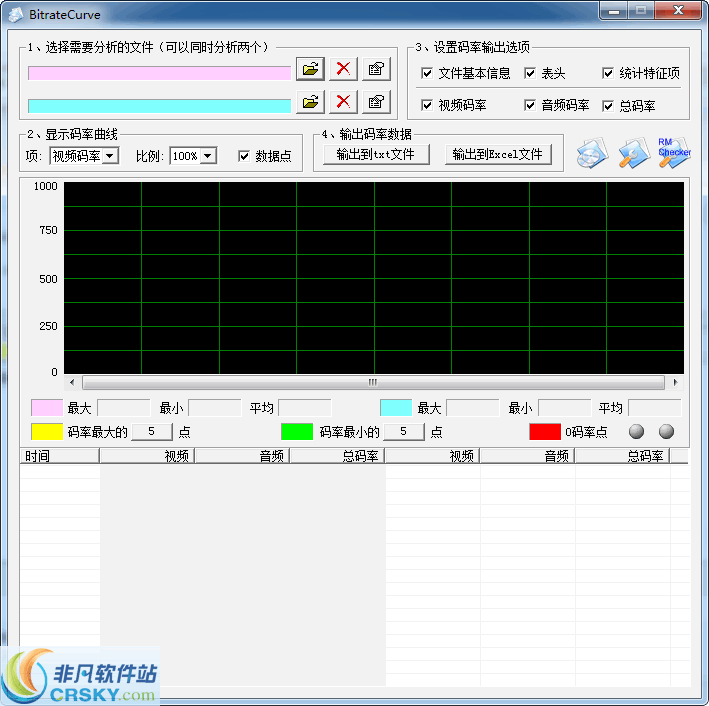Open file browser for the cyan second file

[310, 102]
